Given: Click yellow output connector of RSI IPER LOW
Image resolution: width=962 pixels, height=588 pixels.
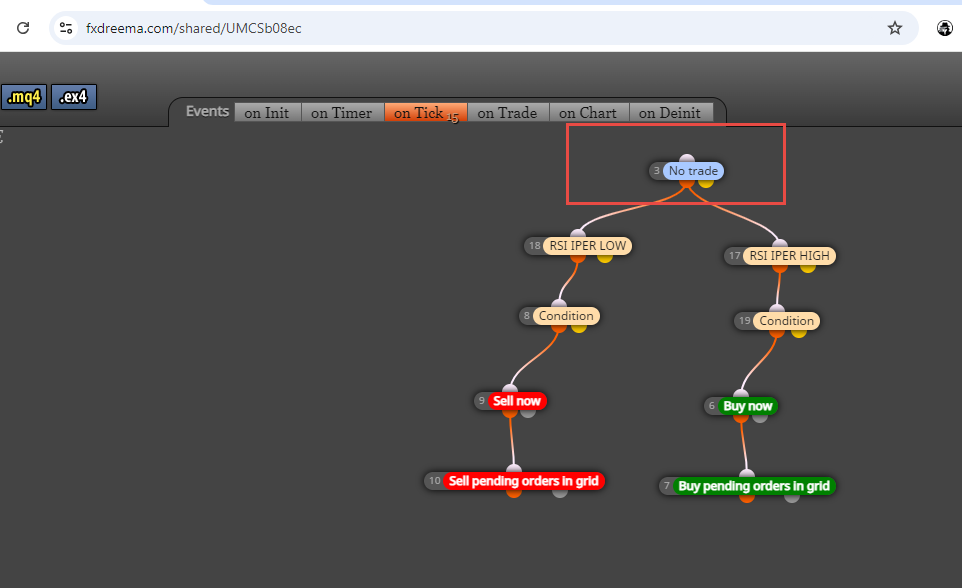Looking at the screenshot, I should click(x=605, y=258).
